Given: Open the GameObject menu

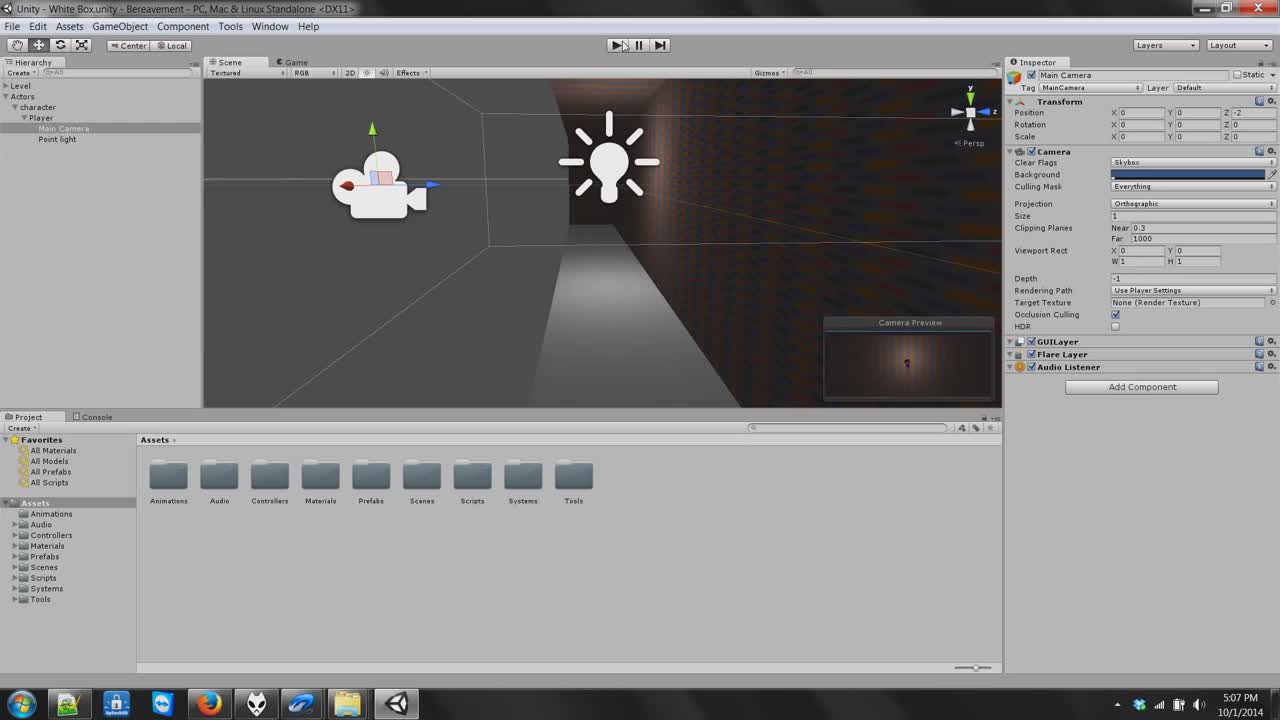Looking at the screenshot, I should 120,26.
